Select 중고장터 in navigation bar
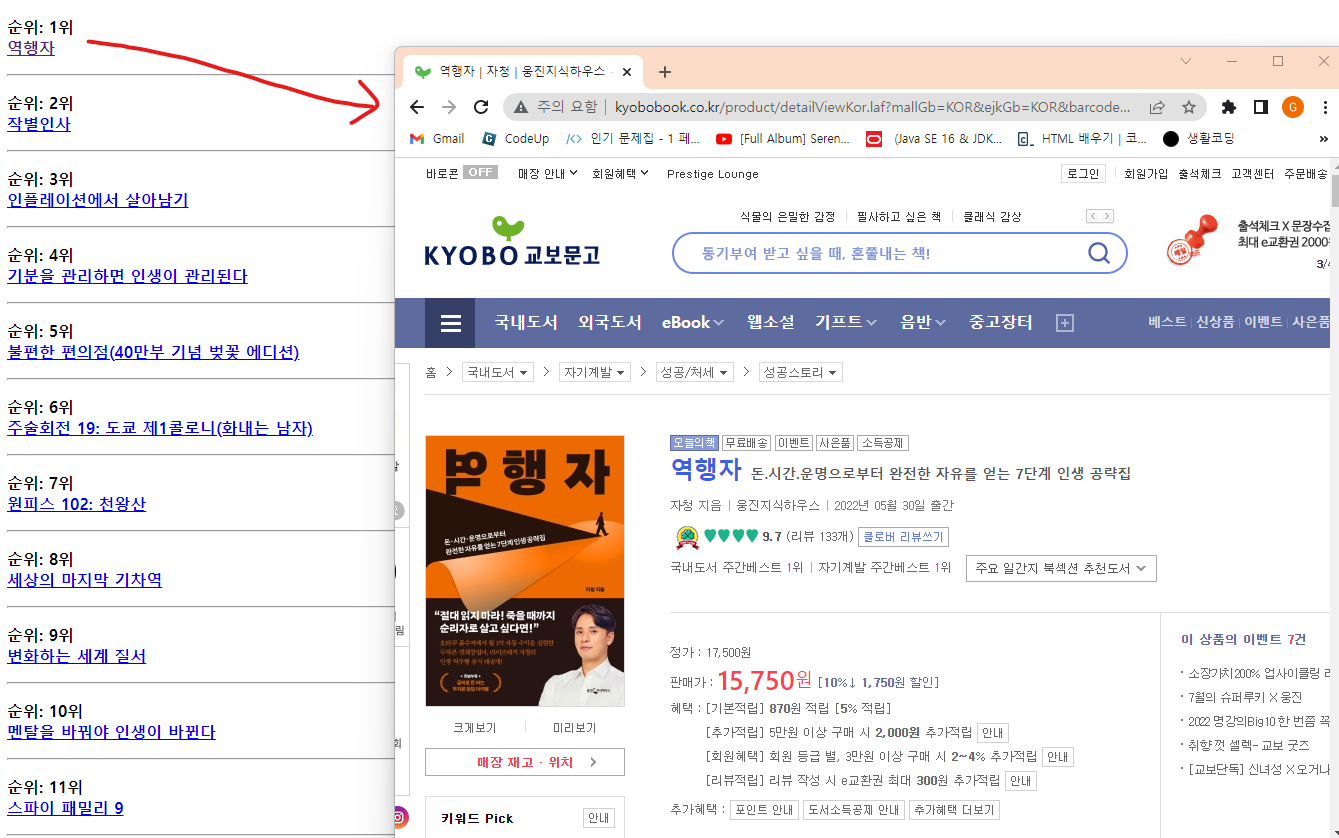This screenshot has width=1339, height=838. coord(1001,322)
